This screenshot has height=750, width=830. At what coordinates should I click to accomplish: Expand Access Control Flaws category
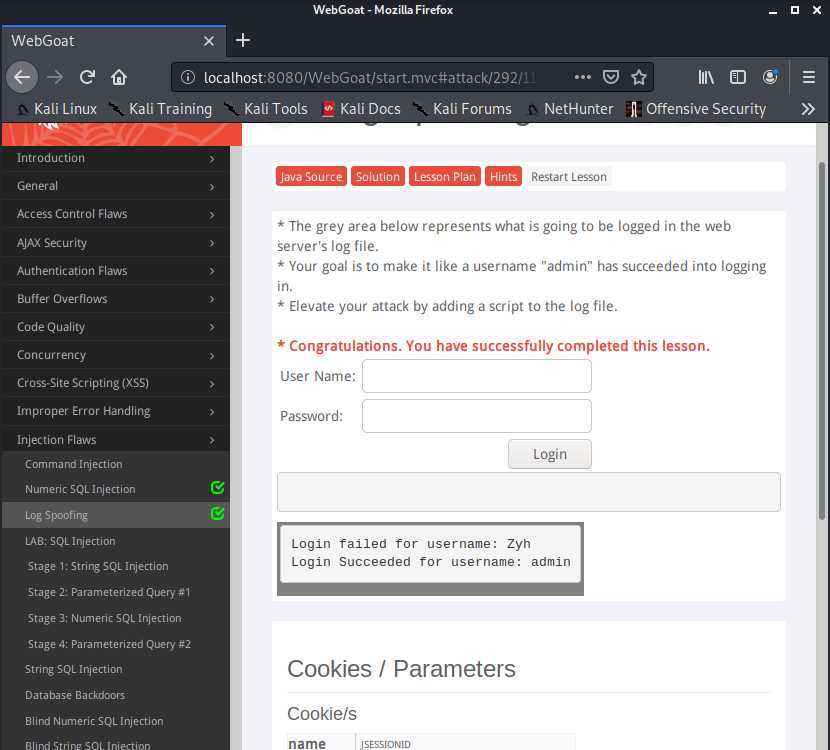115,214
